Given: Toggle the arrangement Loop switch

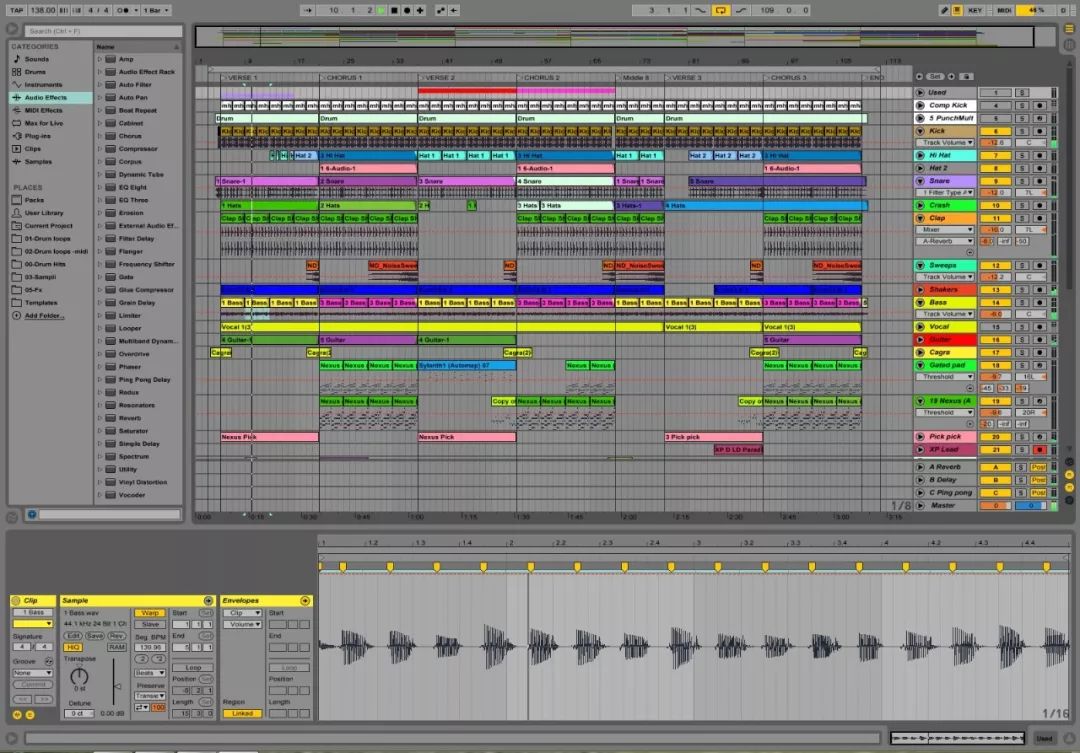Looking at the screenshot, I should (x=720, y=10).
